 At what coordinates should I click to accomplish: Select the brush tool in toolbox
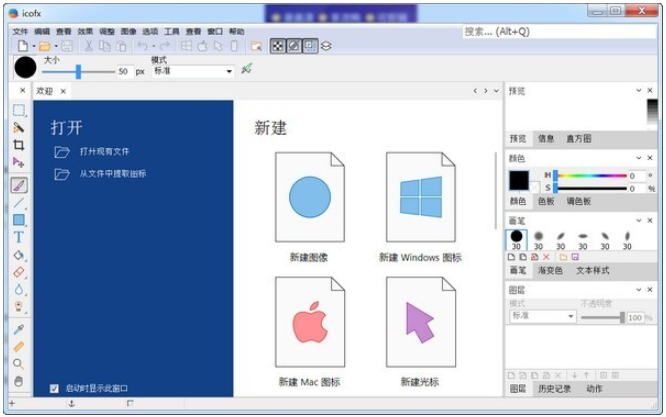click(x=19, y=185)
